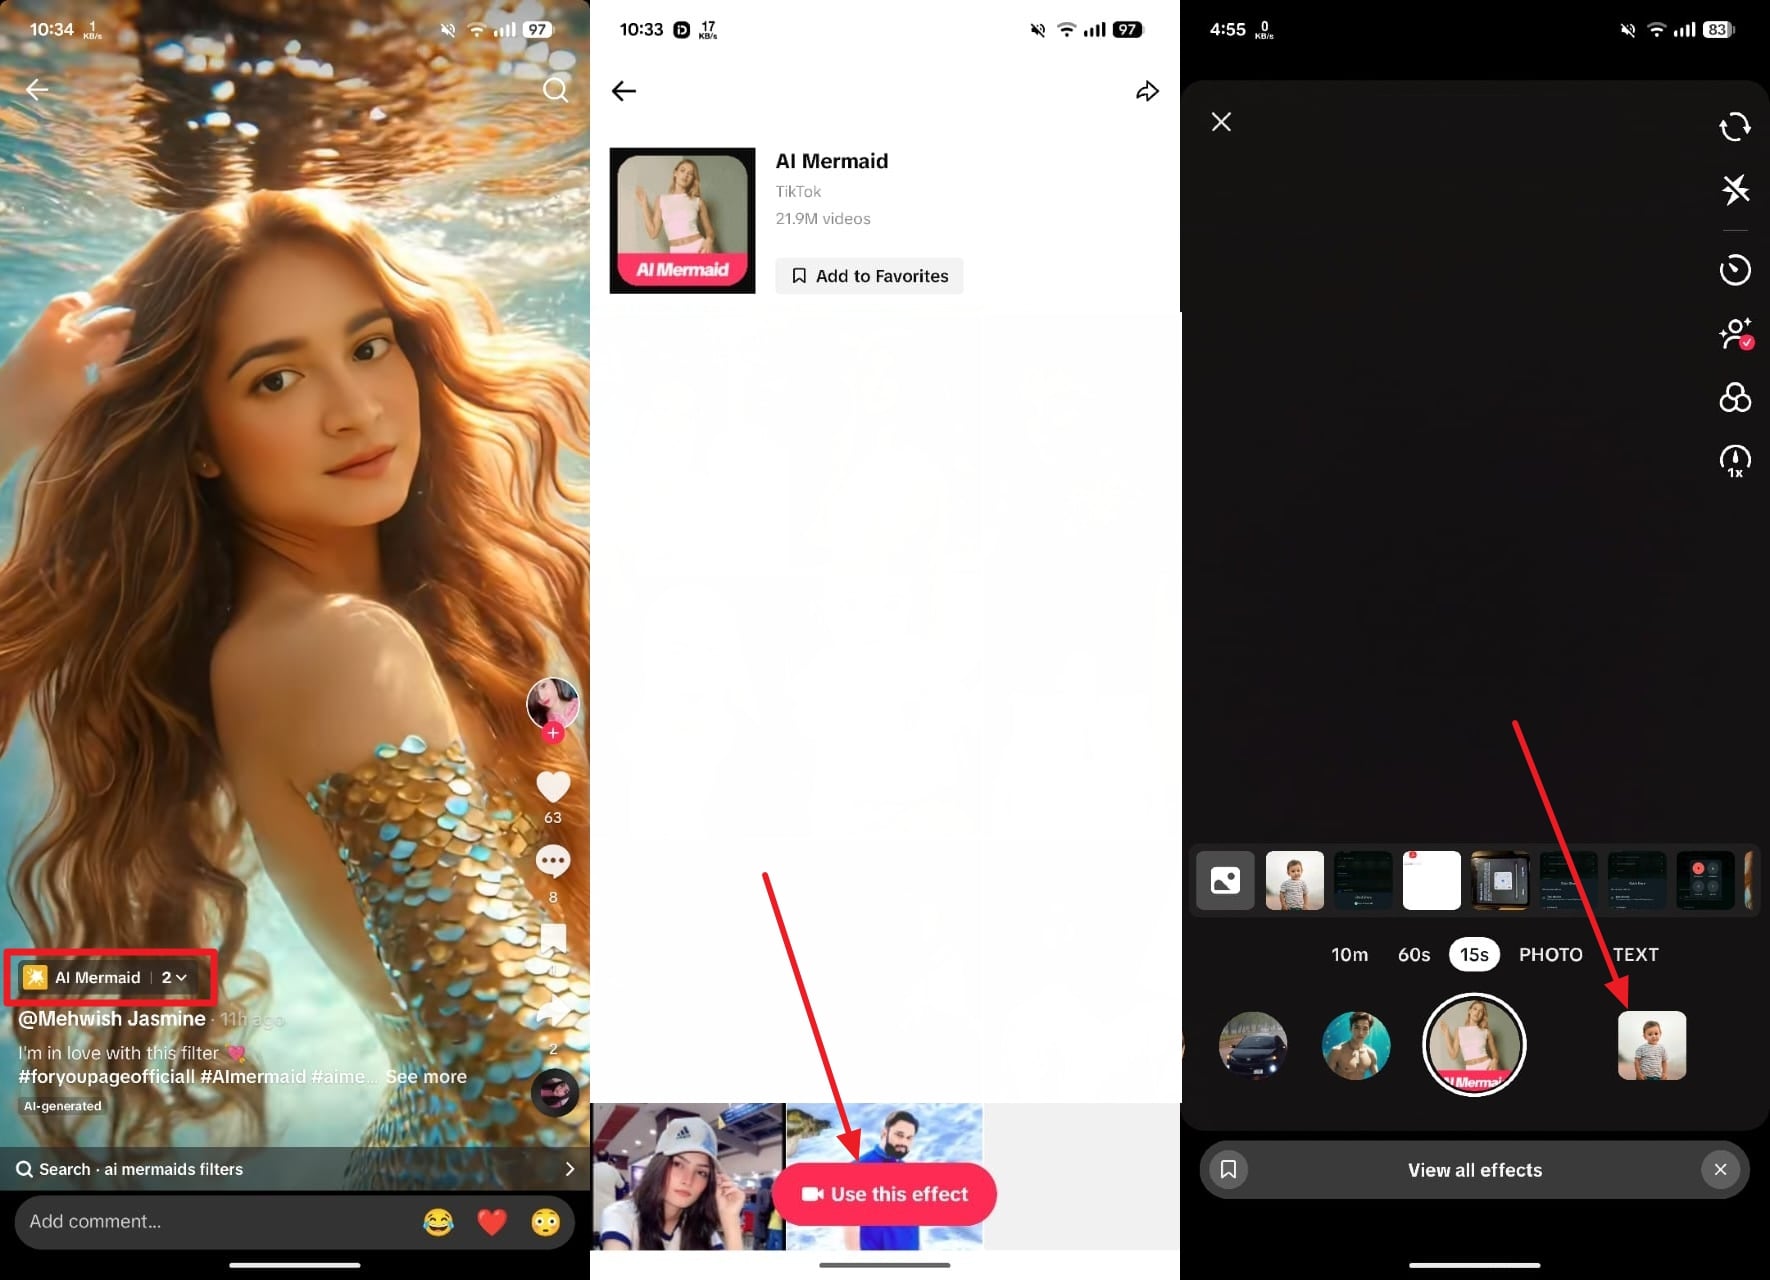
Task: Insert laughing emoji in comment
Action: pyautogui.click(x=438, y=1222)
